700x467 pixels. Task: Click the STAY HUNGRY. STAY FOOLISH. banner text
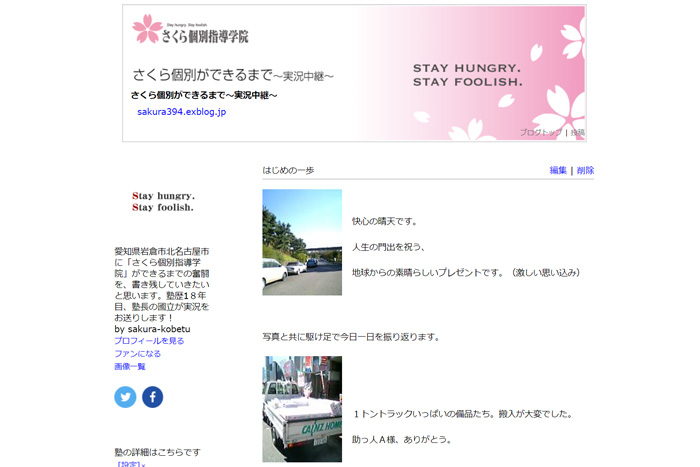467,74
